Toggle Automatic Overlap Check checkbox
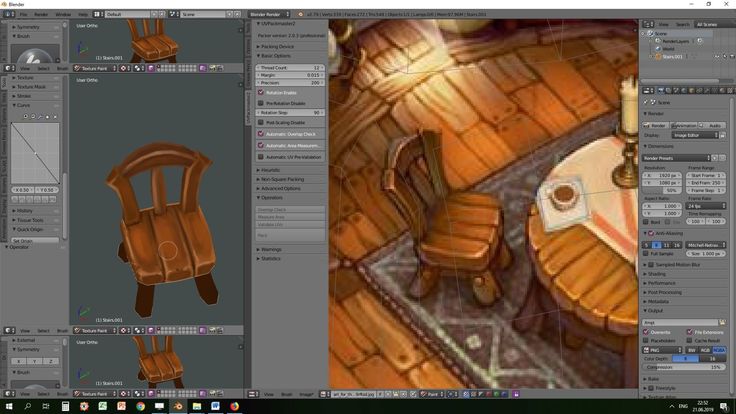 tap(261, 134)
